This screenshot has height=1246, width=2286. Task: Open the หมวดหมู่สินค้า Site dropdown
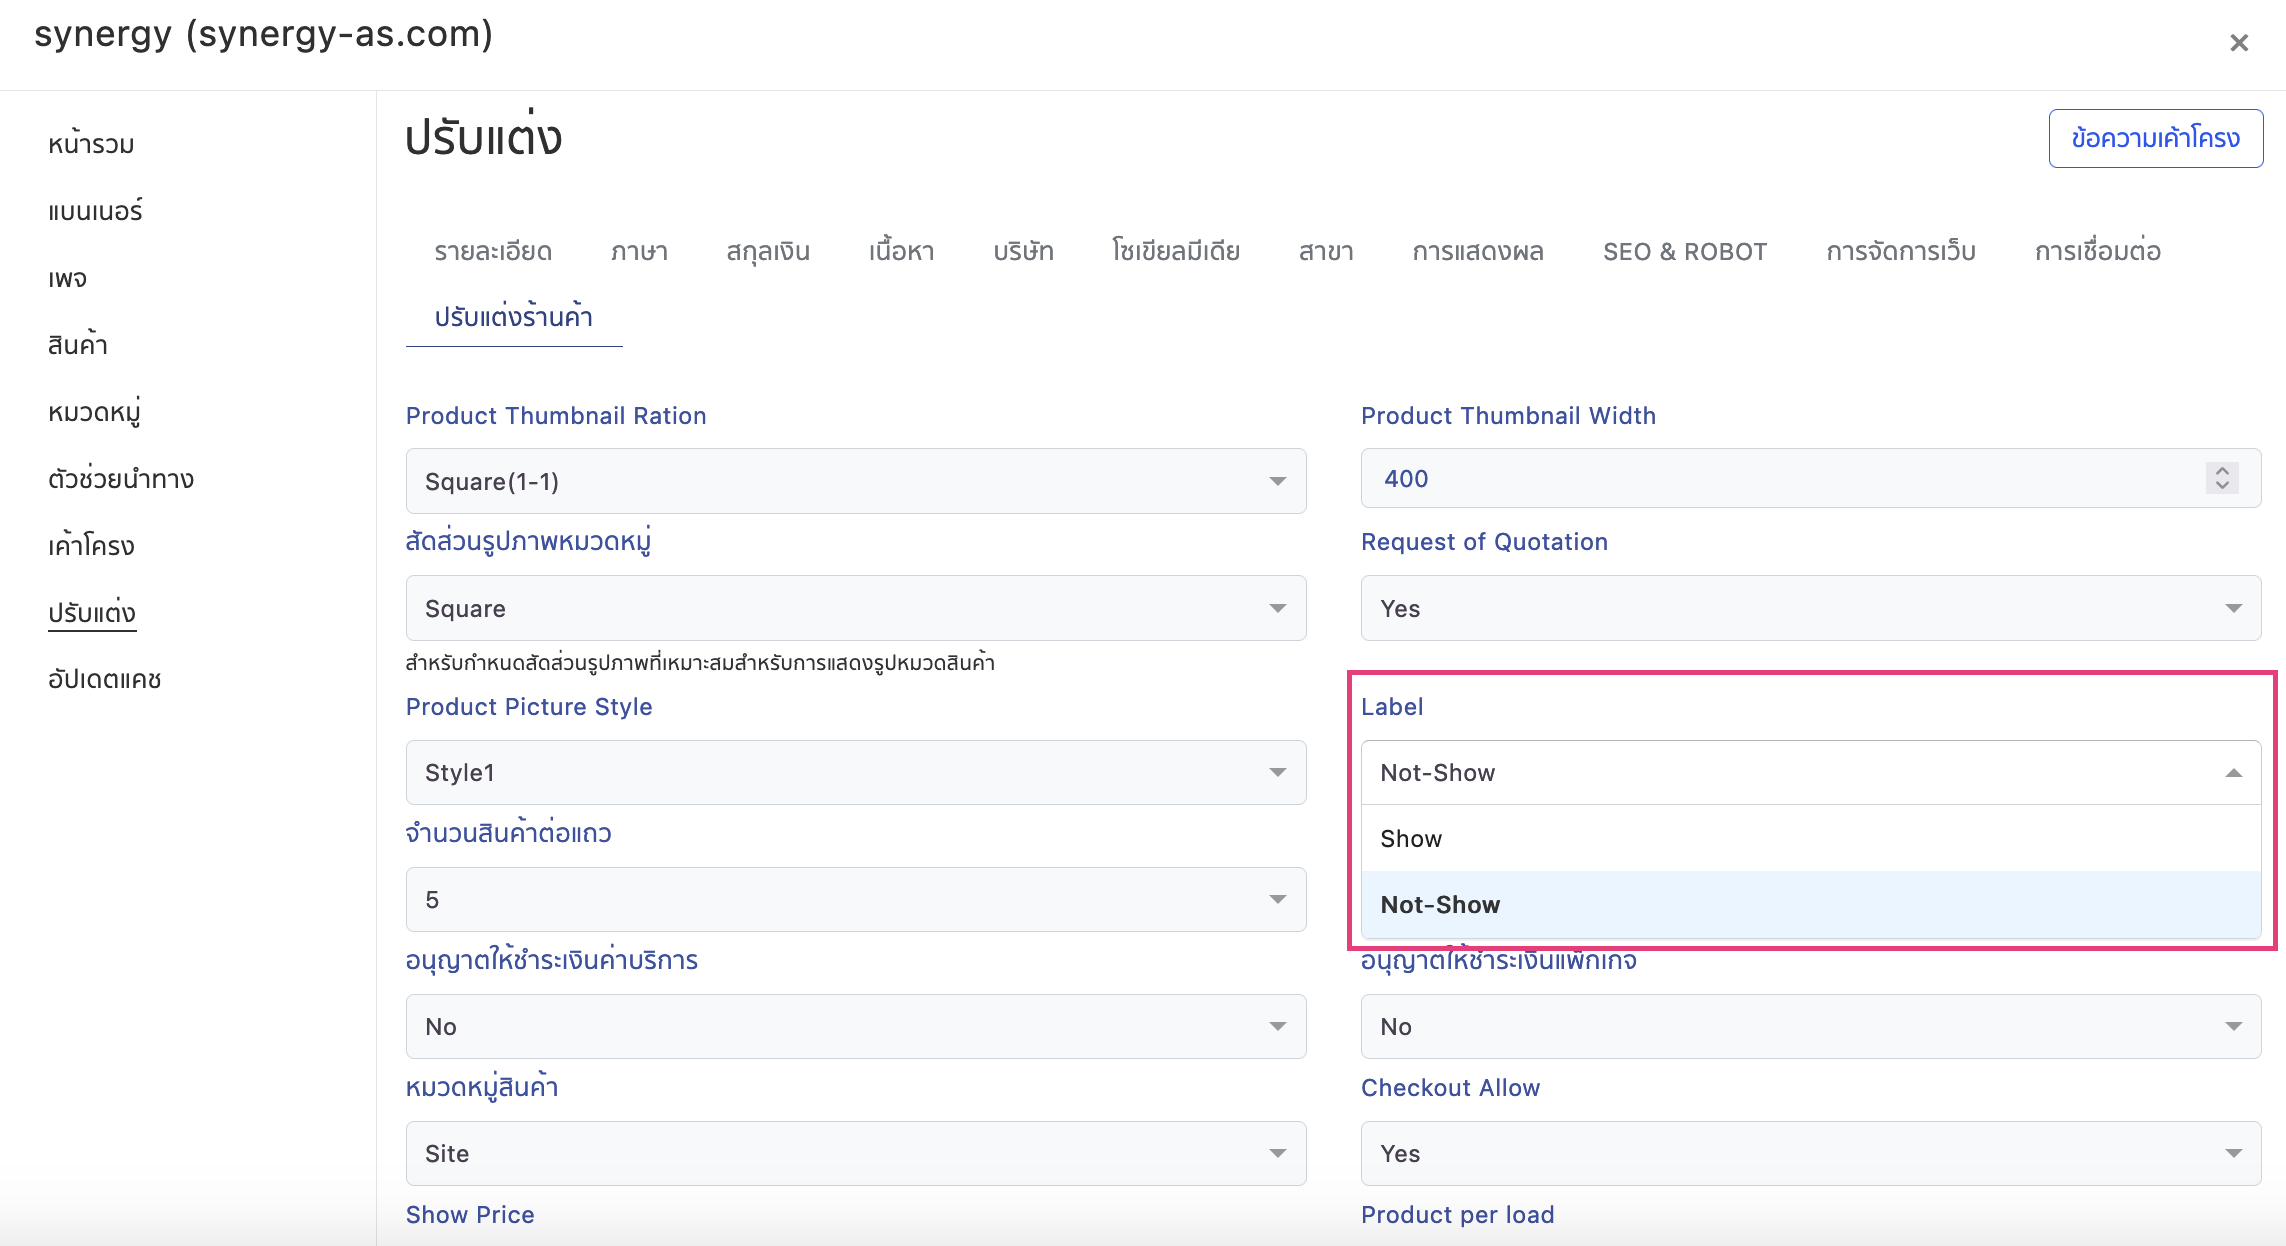pos(856,1153)
